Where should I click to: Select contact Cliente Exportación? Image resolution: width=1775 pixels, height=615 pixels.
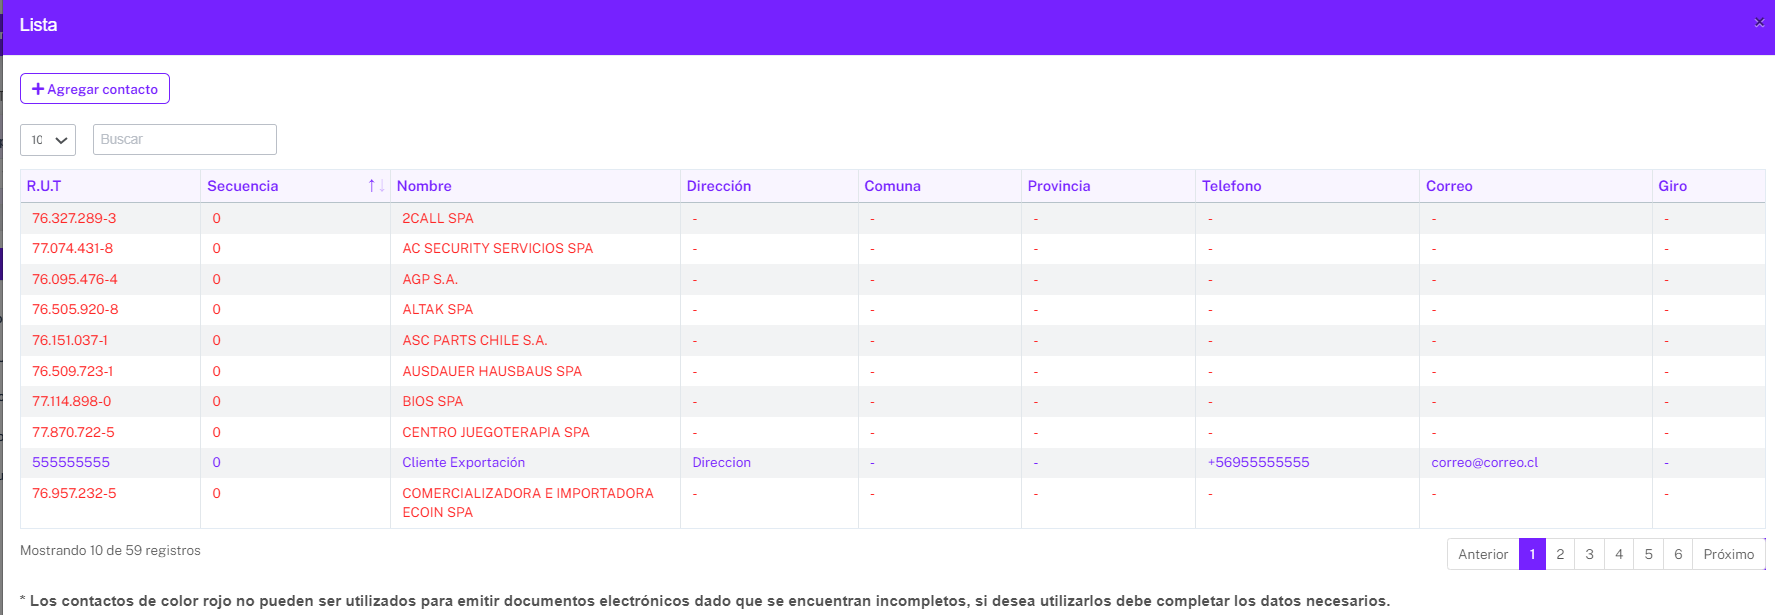[464, 462]
